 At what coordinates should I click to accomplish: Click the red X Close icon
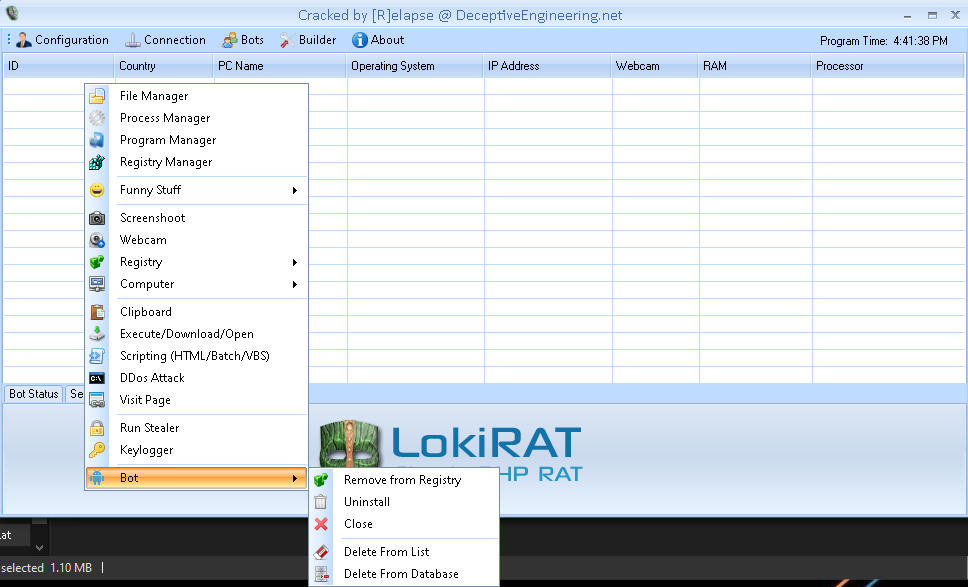click(321, 524)
